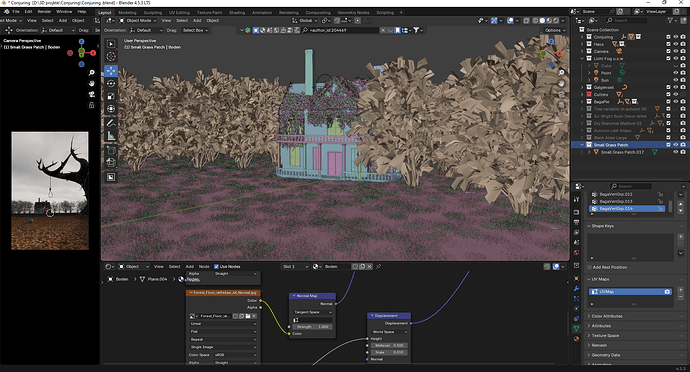Viewport: 690px width, 372px height.
Task: Select the Move tool in viewport toolbar
Action: click(x=111, y=70)
